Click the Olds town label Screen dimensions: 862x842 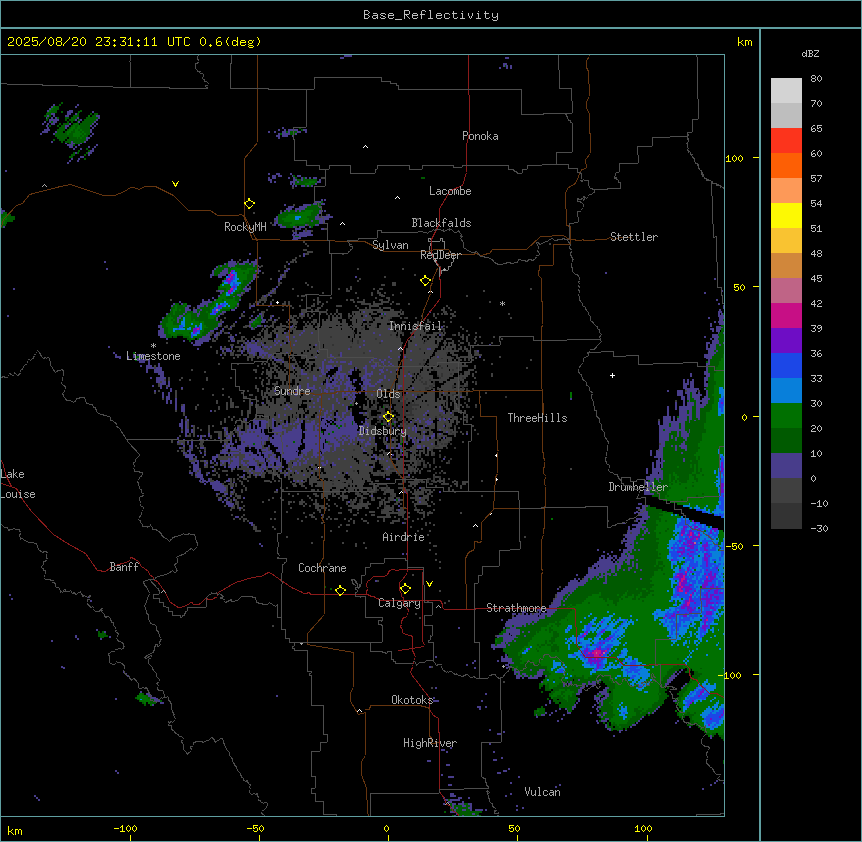[x=388, y=394]
